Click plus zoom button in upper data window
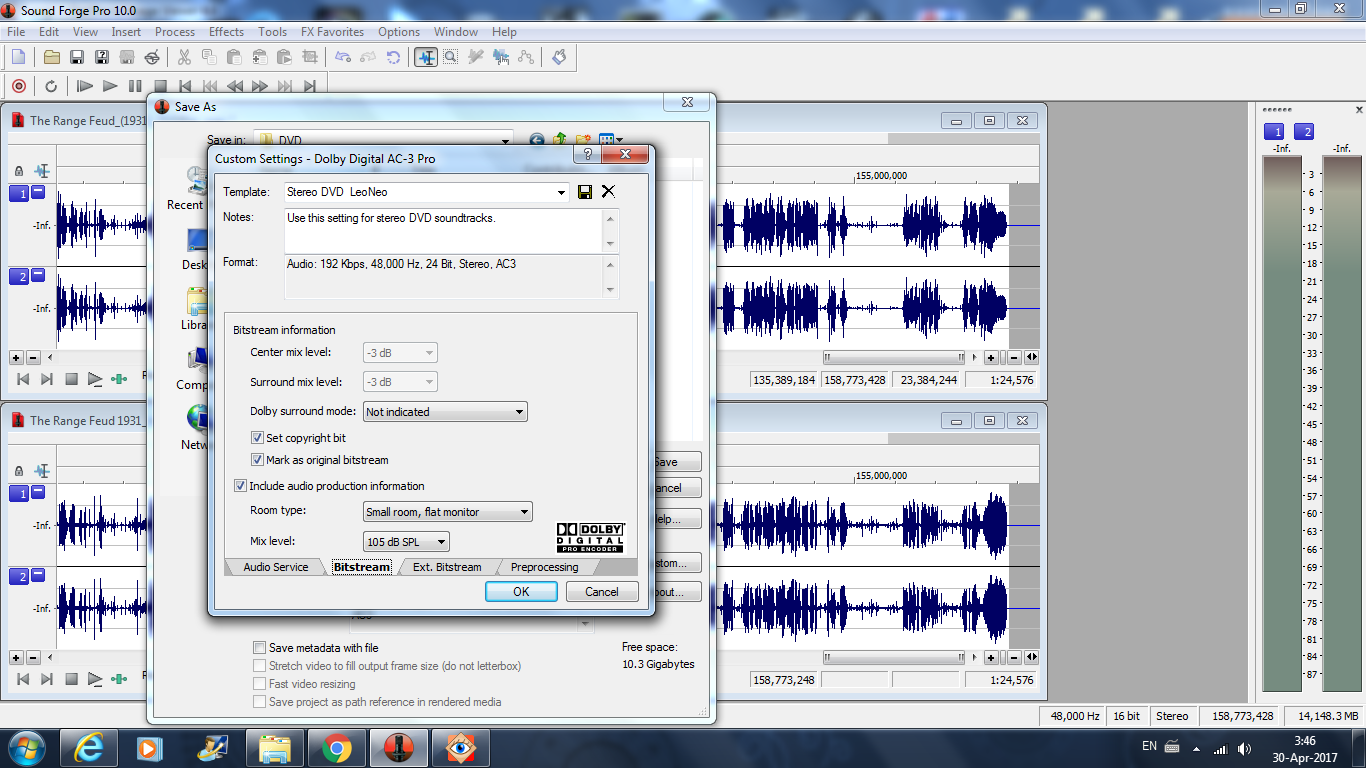1366x768 pixels. [16, 357]
